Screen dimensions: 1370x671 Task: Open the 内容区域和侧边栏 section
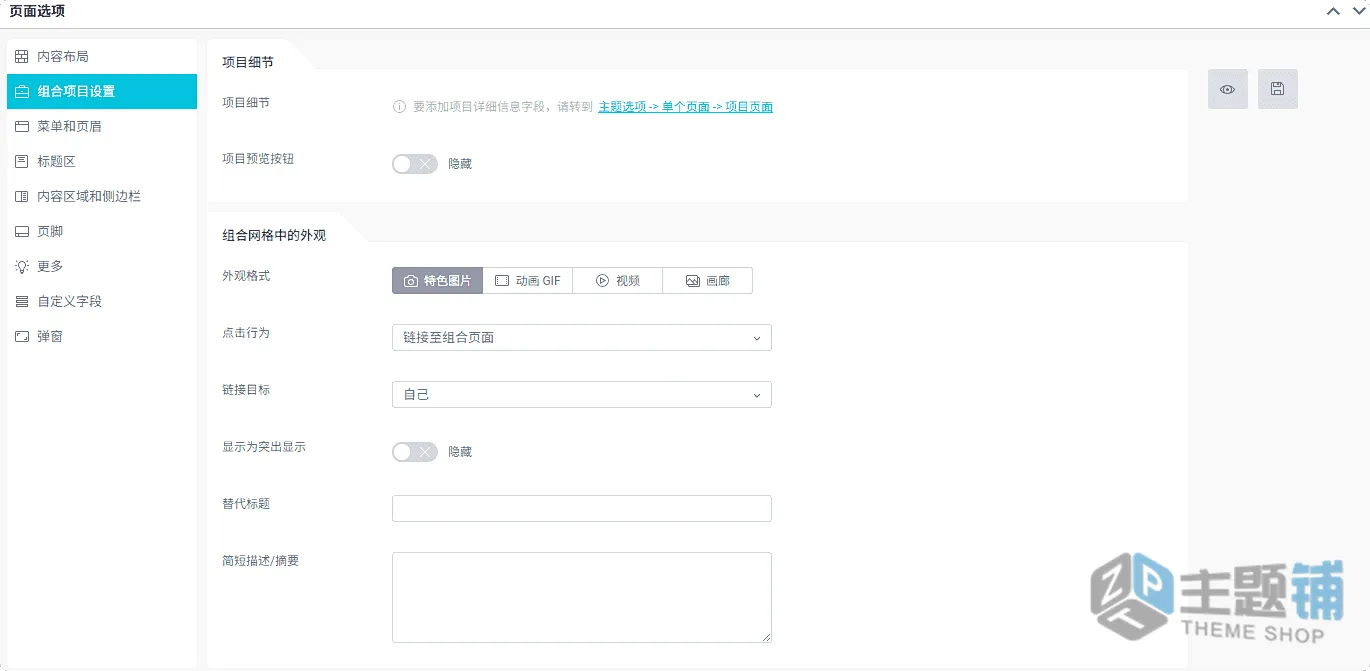coord(102,197)
